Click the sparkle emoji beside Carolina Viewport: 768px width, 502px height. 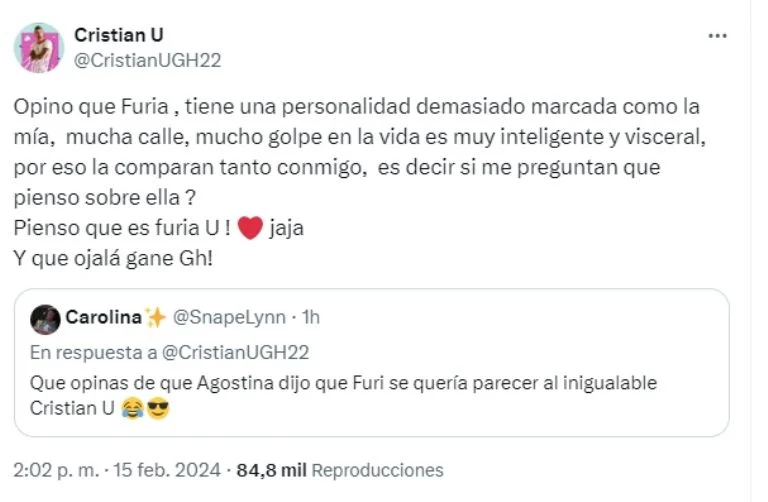[156, 319]
